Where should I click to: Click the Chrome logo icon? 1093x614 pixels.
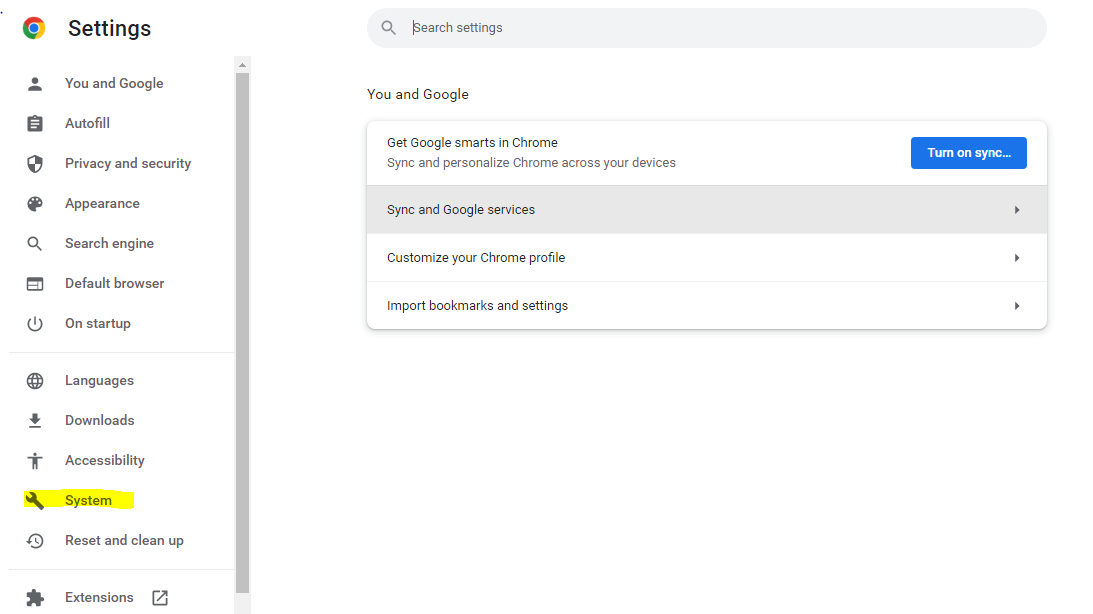(x=34, y=28)
